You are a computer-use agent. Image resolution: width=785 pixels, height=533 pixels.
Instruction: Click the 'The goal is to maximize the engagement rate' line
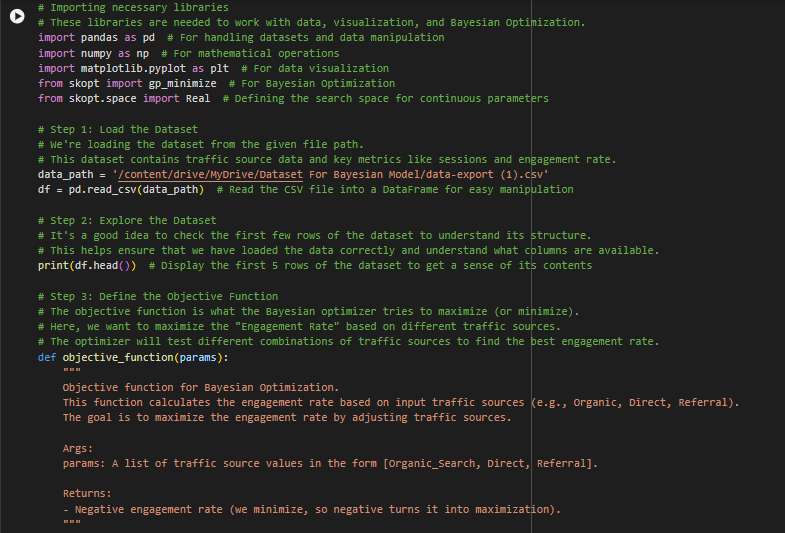coord(287,417)
